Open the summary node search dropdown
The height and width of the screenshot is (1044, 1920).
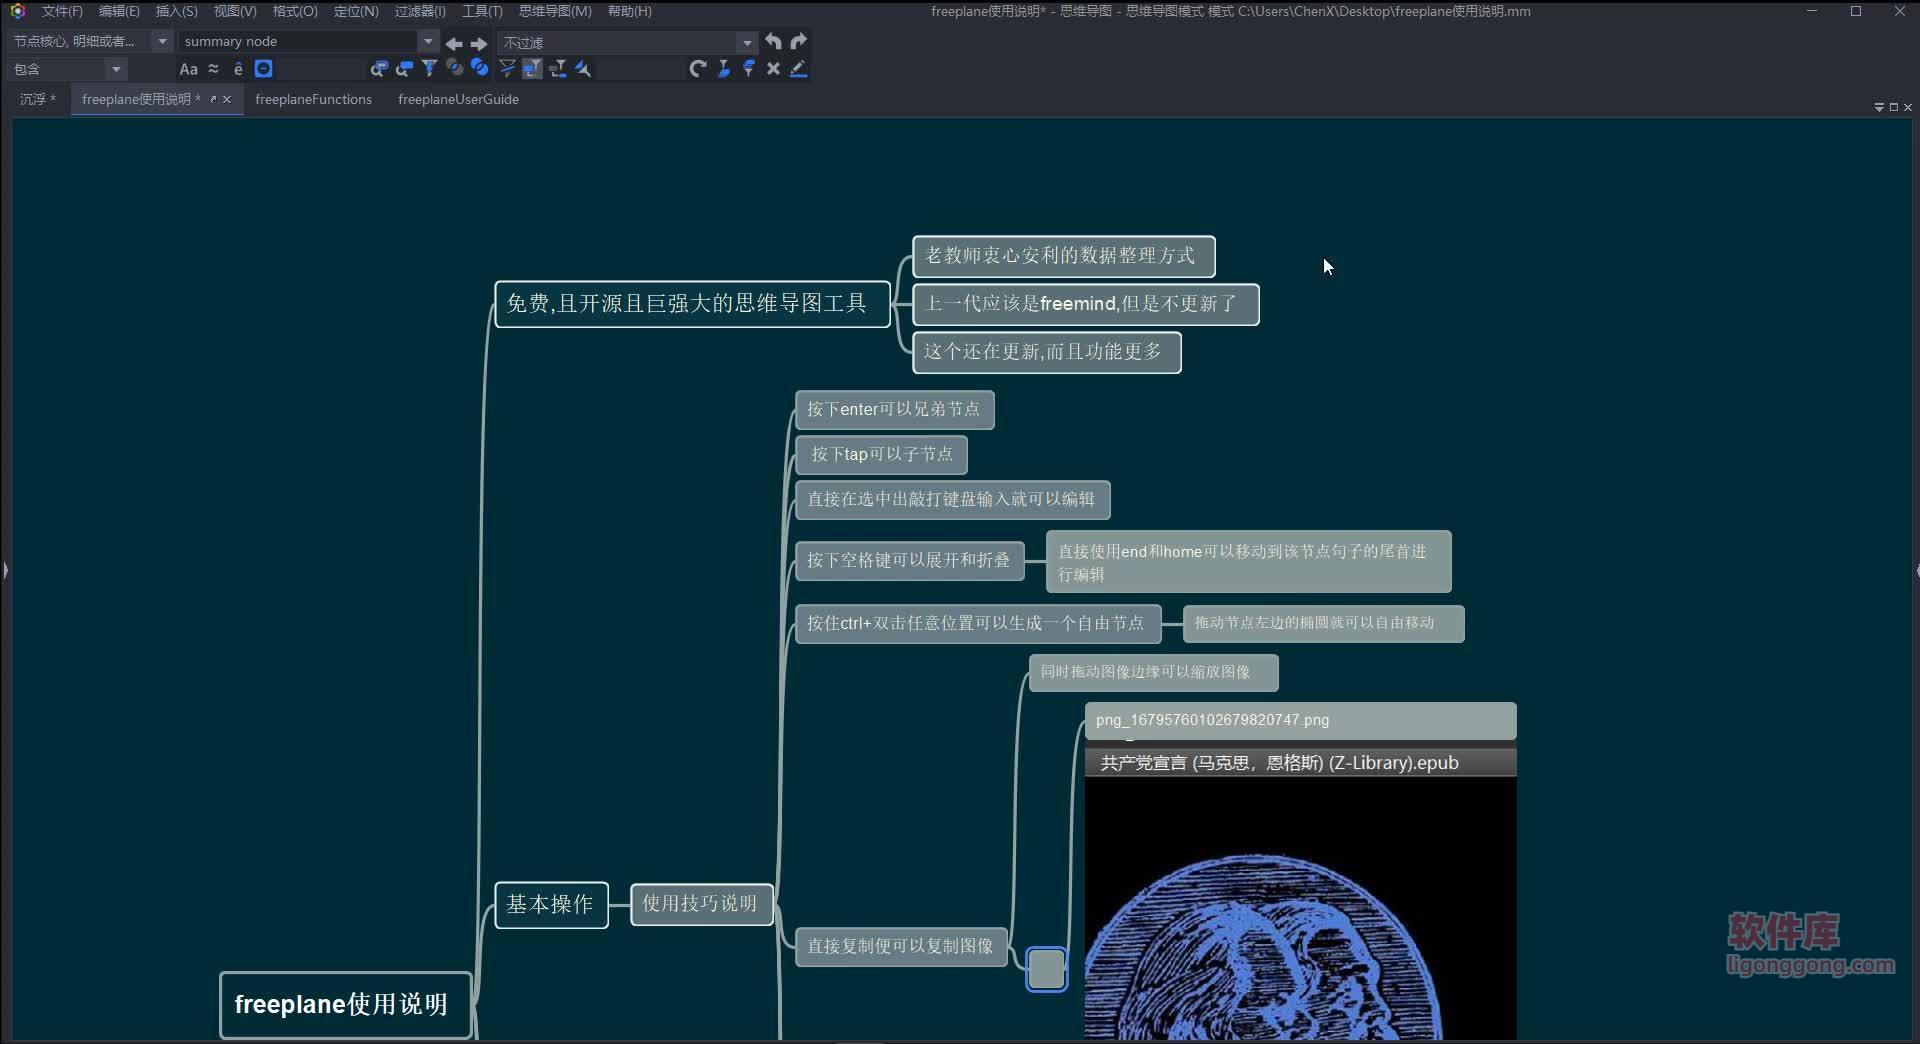[x=428, y=41]
